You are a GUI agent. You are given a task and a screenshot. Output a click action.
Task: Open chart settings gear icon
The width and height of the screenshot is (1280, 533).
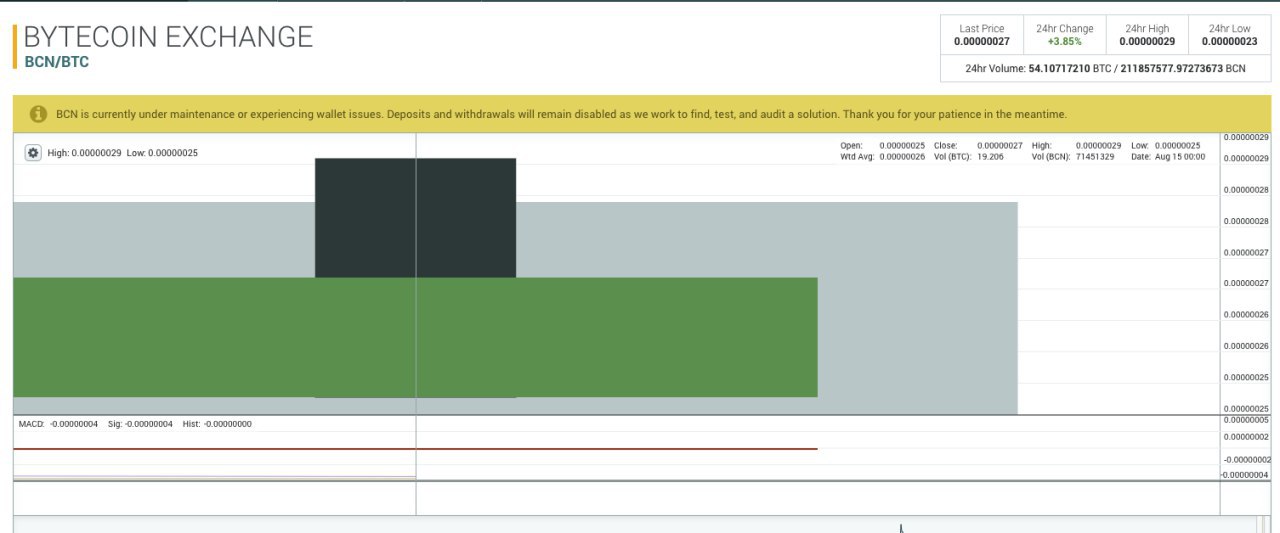tap(33, 153)
